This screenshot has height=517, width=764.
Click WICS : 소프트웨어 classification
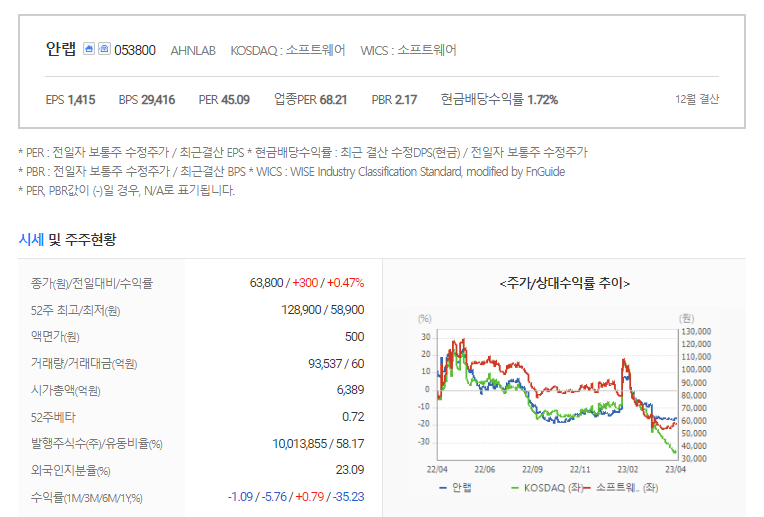point(408,50)
